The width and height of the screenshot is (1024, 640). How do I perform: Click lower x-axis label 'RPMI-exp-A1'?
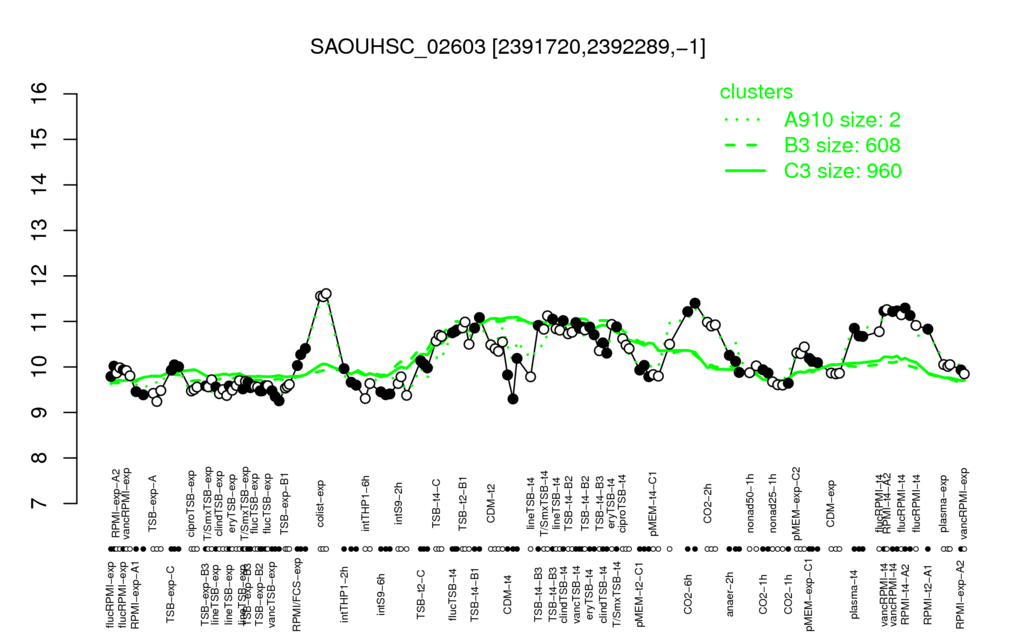point(135,595)
